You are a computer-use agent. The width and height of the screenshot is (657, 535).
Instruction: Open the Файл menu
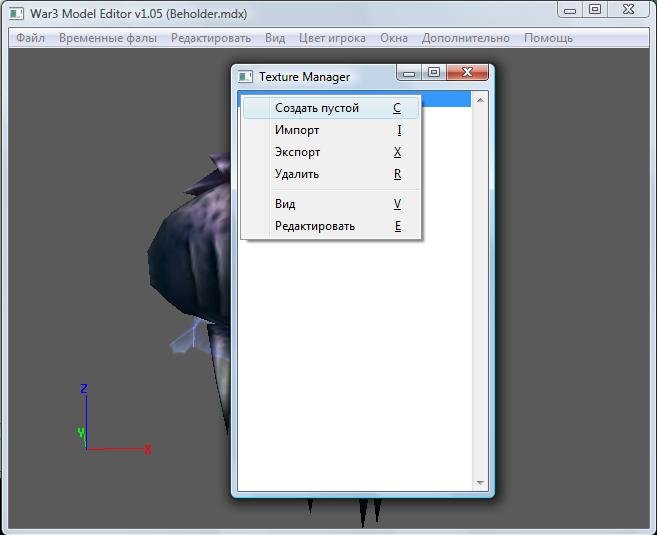(x=30, y=38)
